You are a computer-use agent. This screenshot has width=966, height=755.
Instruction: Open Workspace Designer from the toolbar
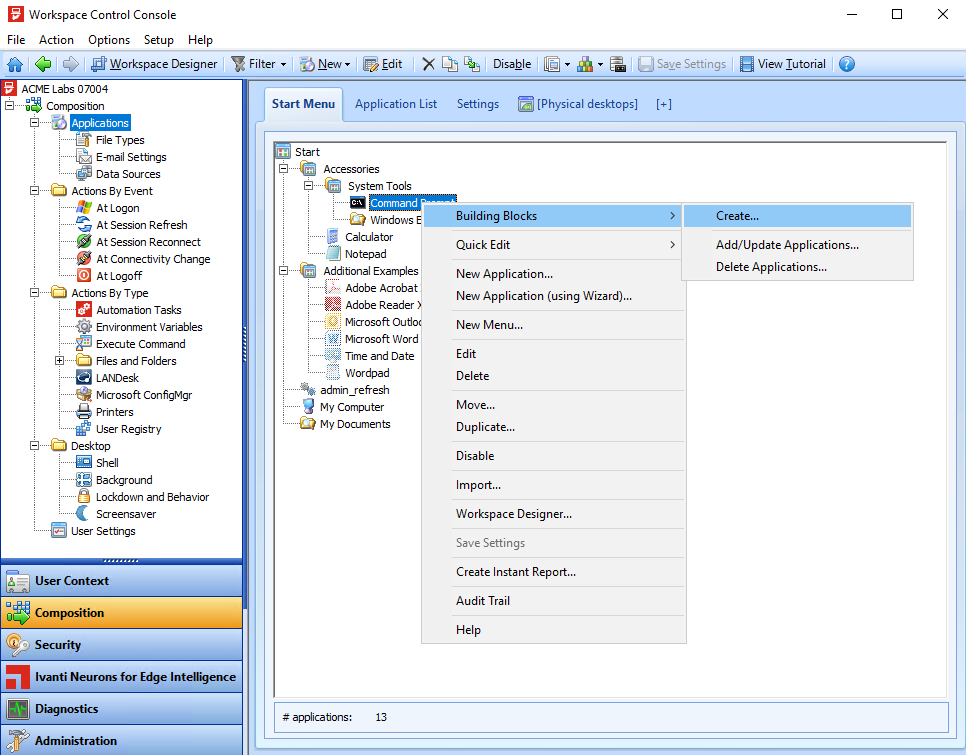tap(154, 64)
